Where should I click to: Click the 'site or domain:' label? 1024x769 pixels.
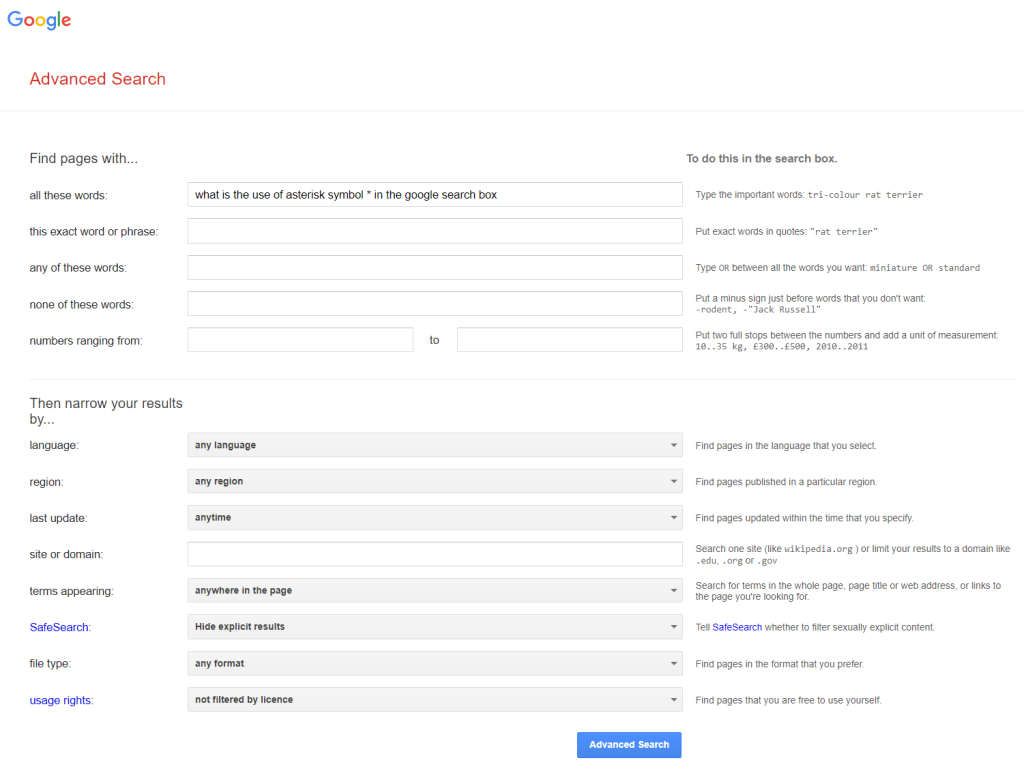[66, 554]
